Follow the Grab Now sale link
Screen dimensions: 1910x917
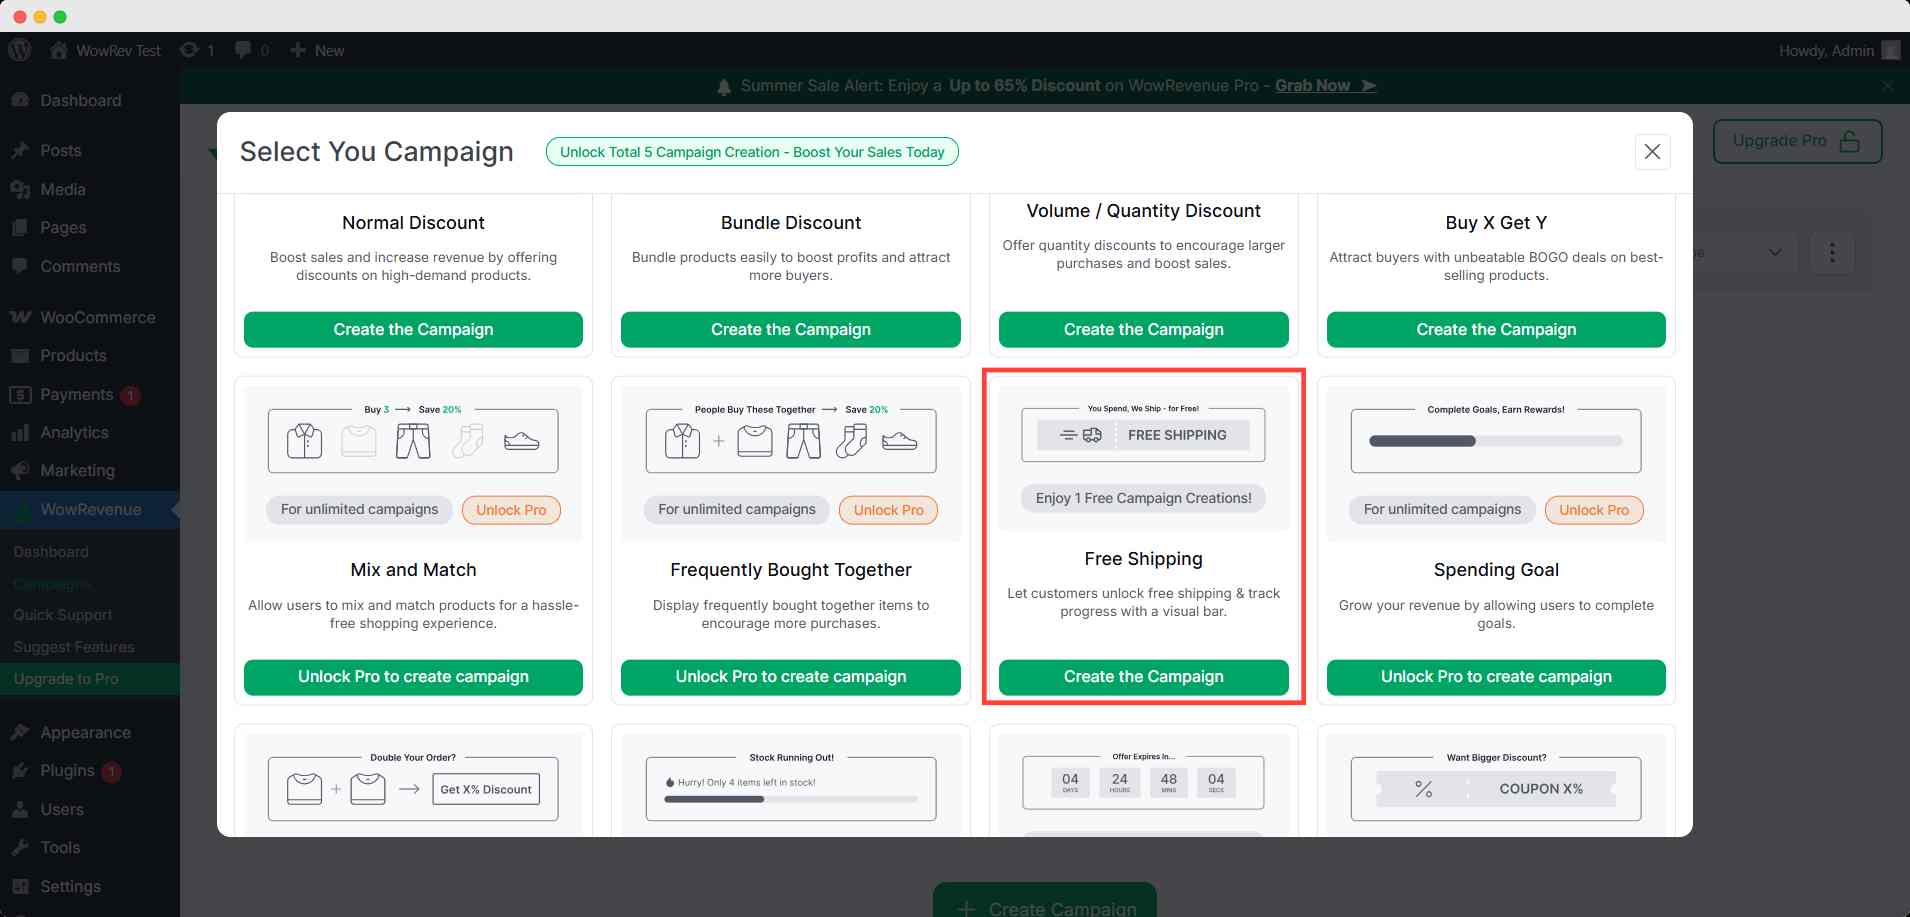1325,86
